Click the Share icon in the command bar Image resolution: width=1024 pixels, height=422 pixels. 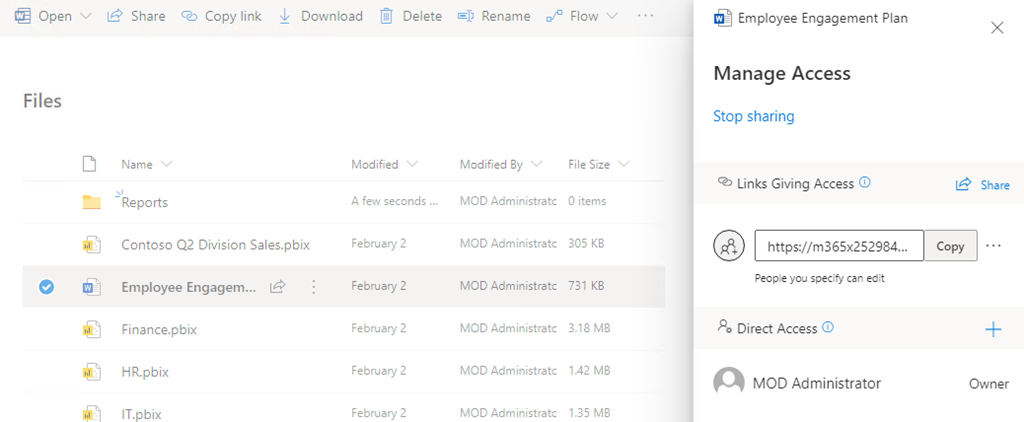(x=115, y=16)
